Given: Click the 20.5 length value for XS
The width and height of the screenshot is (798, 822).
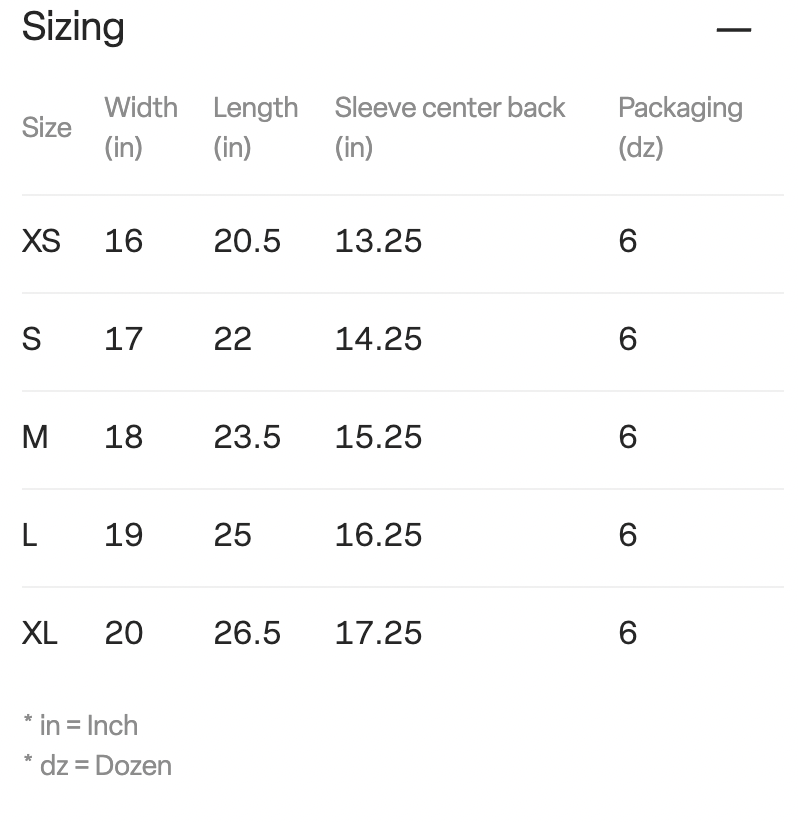Looking at the screenshot, I should click(x=247, y=241).
